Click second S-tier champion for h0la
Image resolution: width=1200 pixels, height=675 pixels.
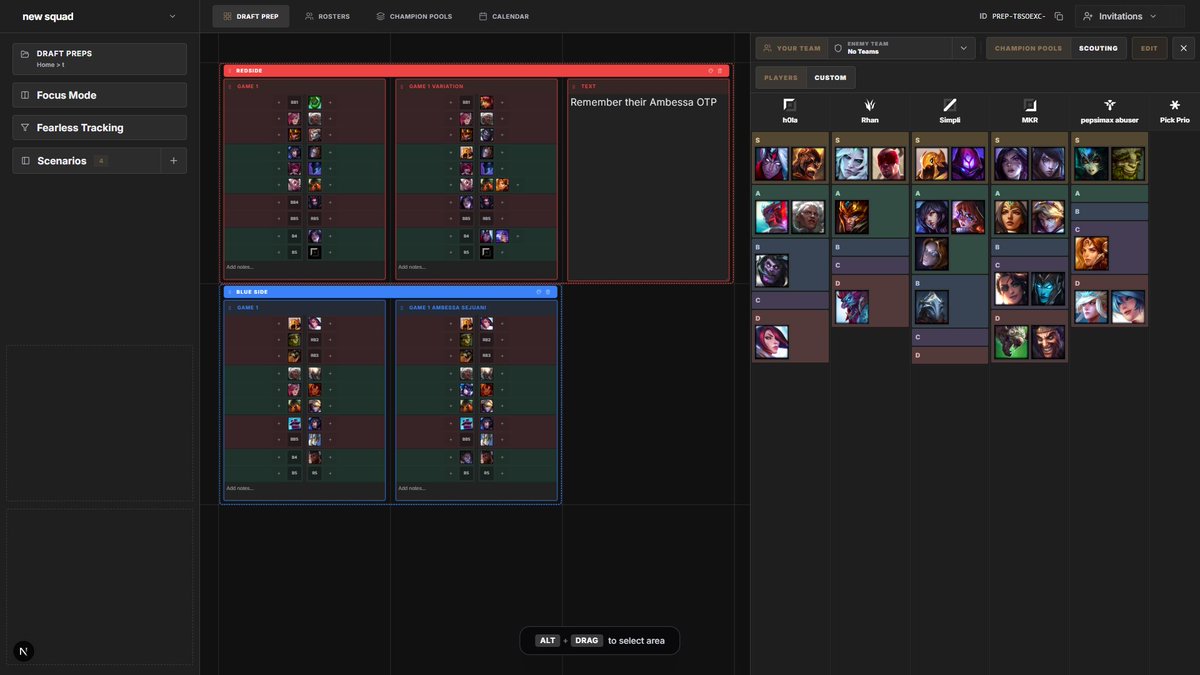[808, 164]
